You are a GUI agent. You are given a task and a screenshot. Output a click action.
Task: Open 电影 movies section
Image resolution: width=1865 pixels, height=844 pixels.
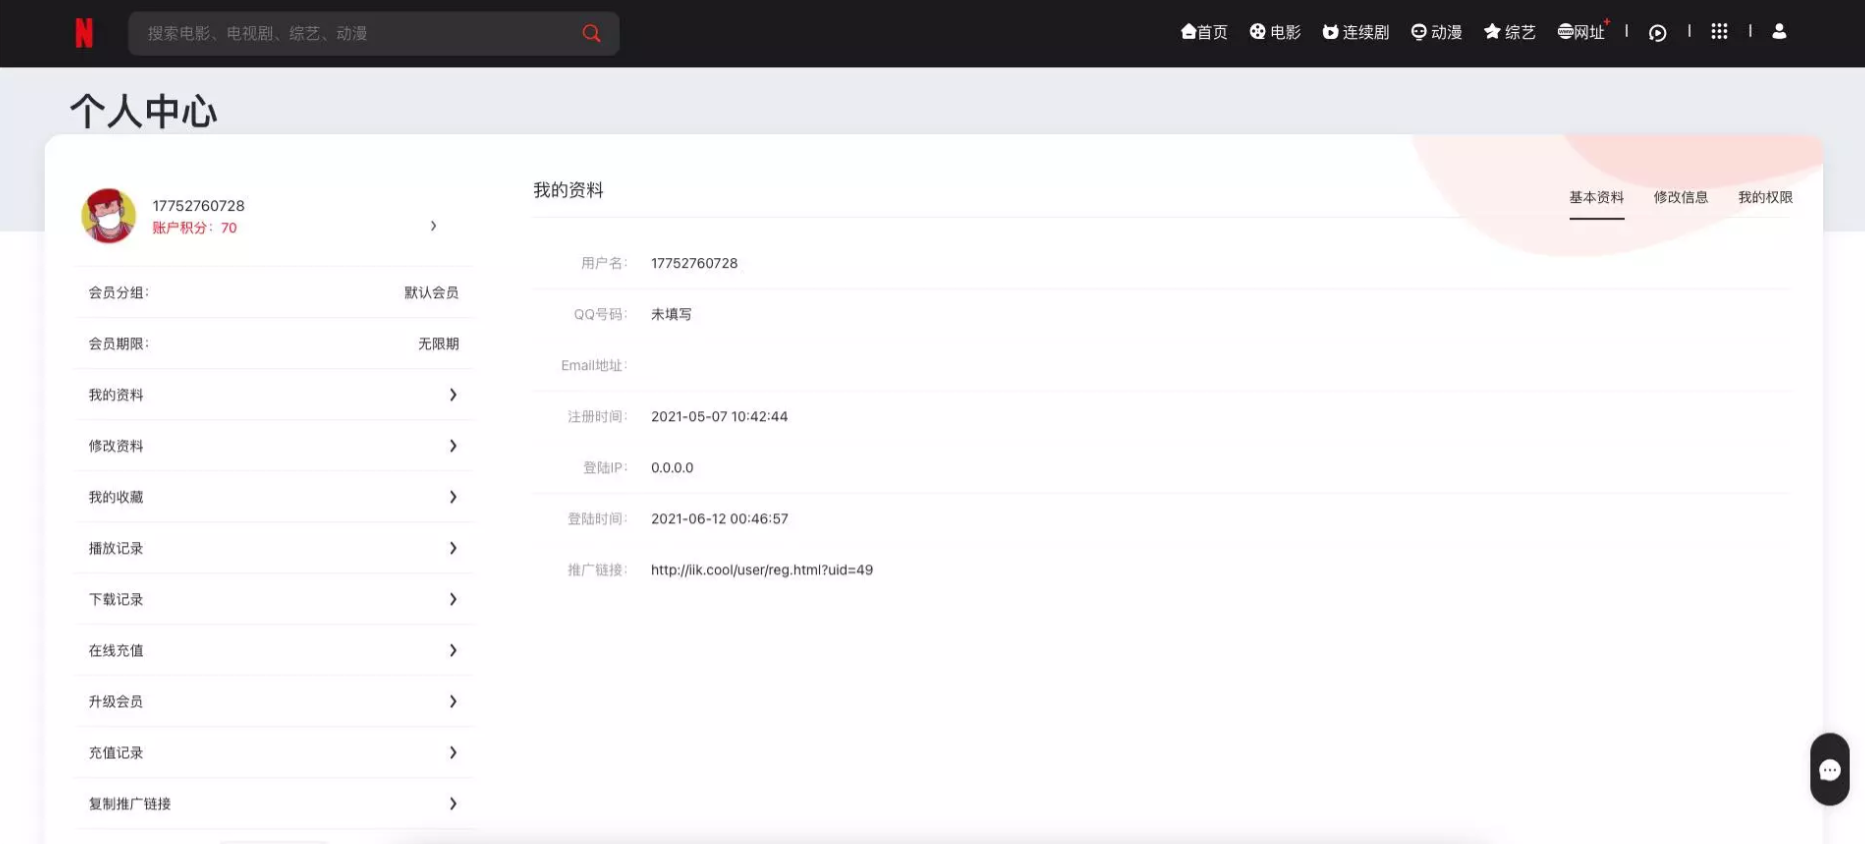pos(1275,32)
